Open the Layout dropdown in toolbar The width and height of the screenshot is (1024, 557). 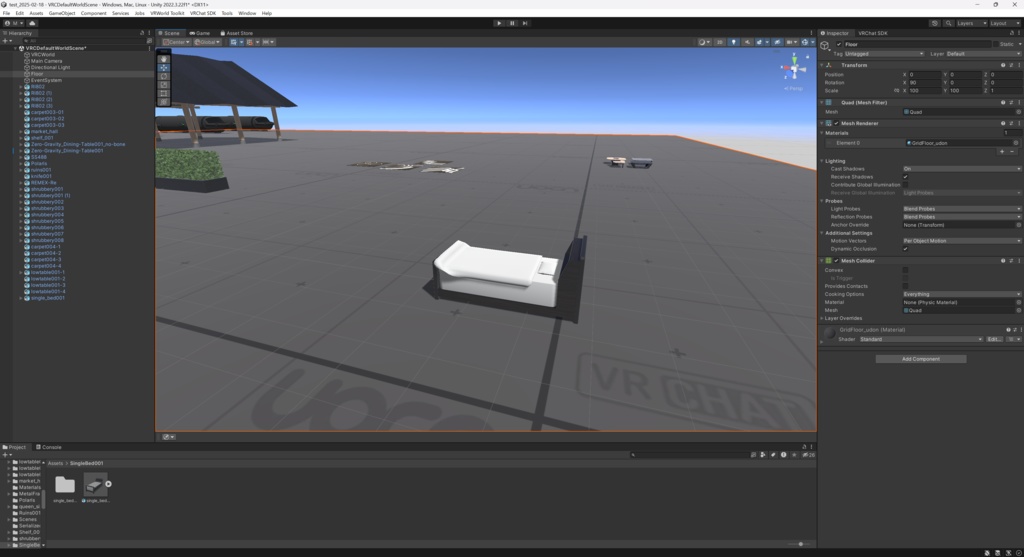tap(1005, 23)
